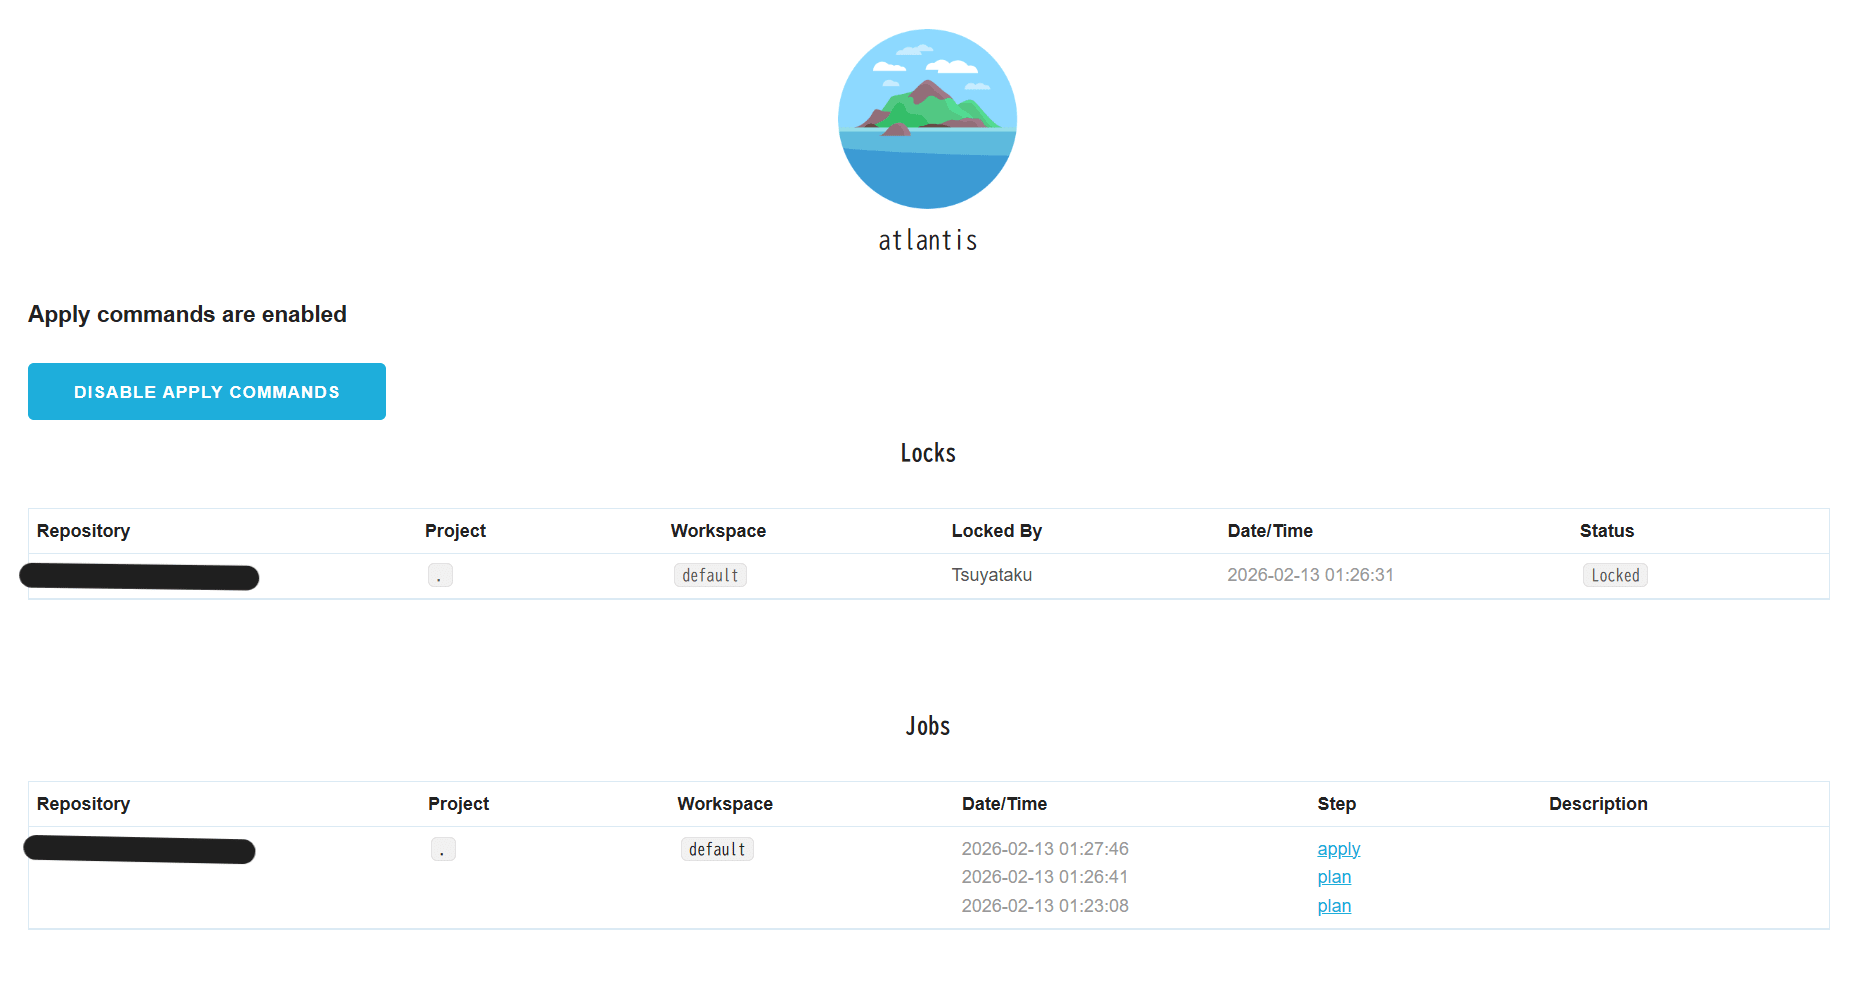Click the Jobs section heading
The image size is (1853, 987).
[928, 726]
